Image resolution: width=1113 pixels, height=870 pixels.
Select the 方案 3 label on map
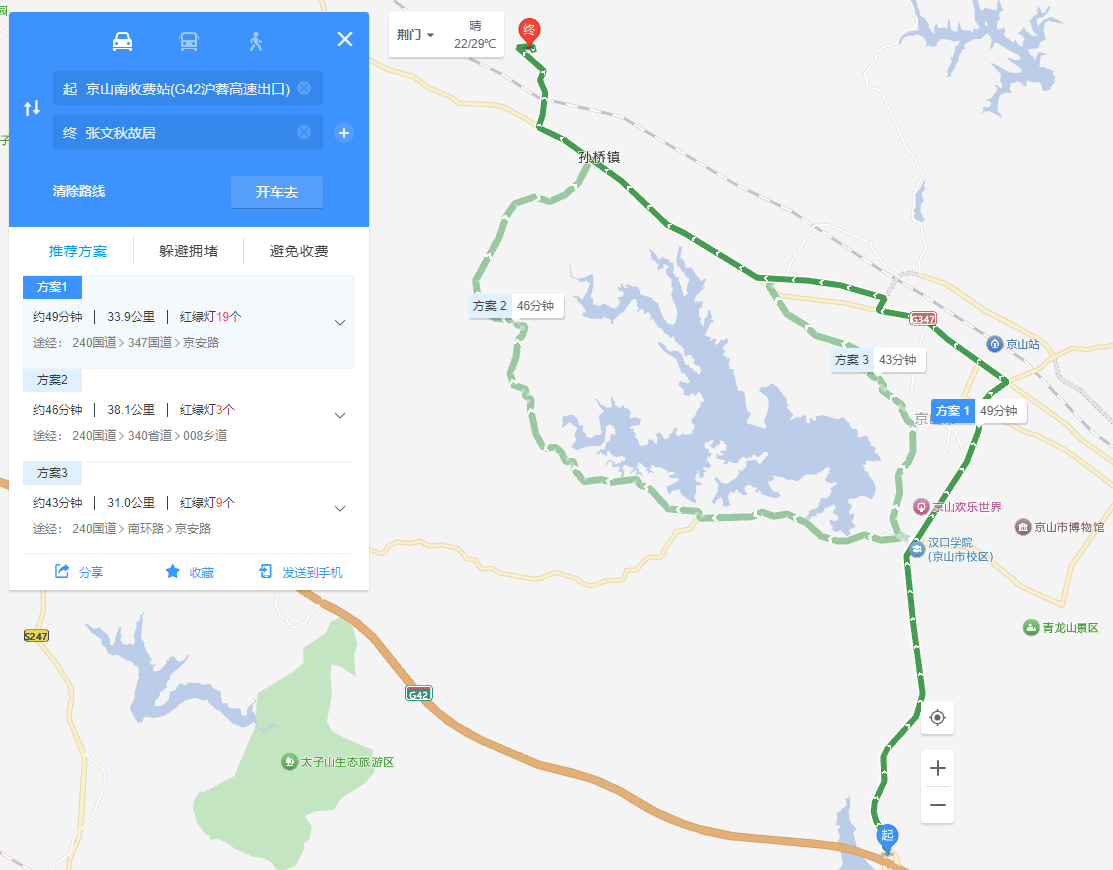click(x=852, y=360)
